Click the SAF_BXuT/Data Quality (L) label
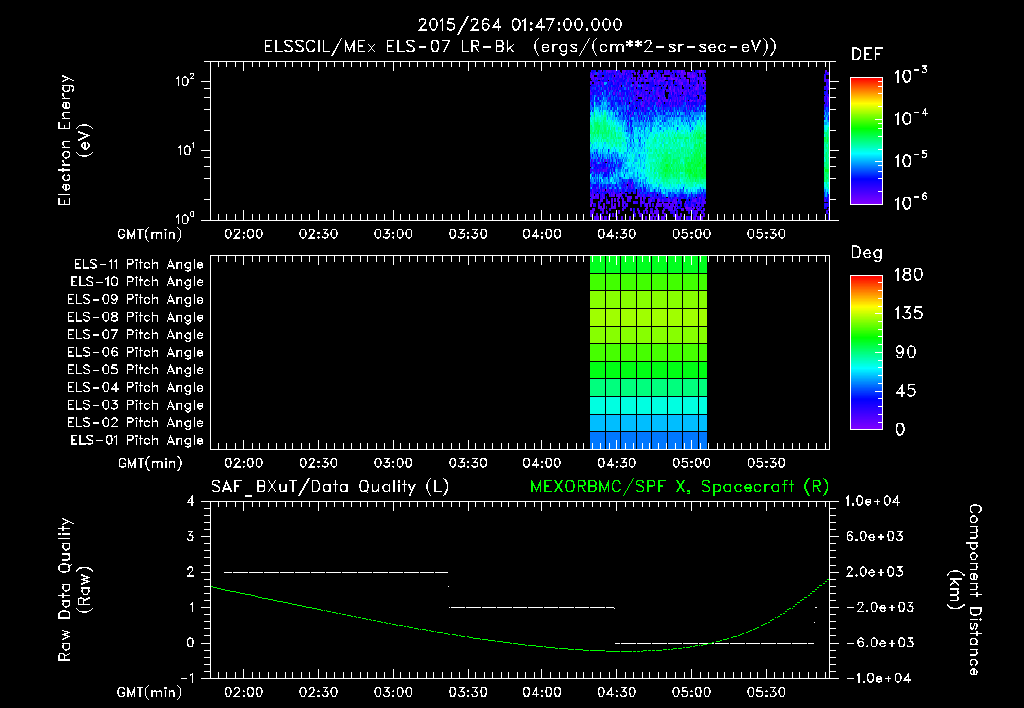This screenshot has height=708, width=1024. coord(330,487)
